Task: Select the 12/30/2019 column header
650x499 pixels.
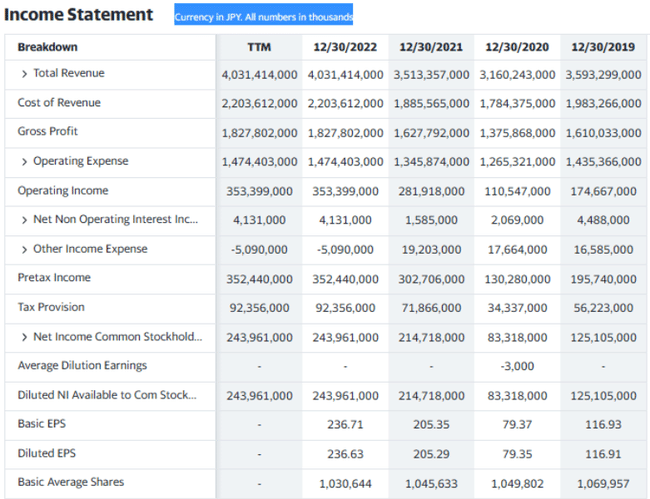Action: pyautogui.click(x=603, y=48)
